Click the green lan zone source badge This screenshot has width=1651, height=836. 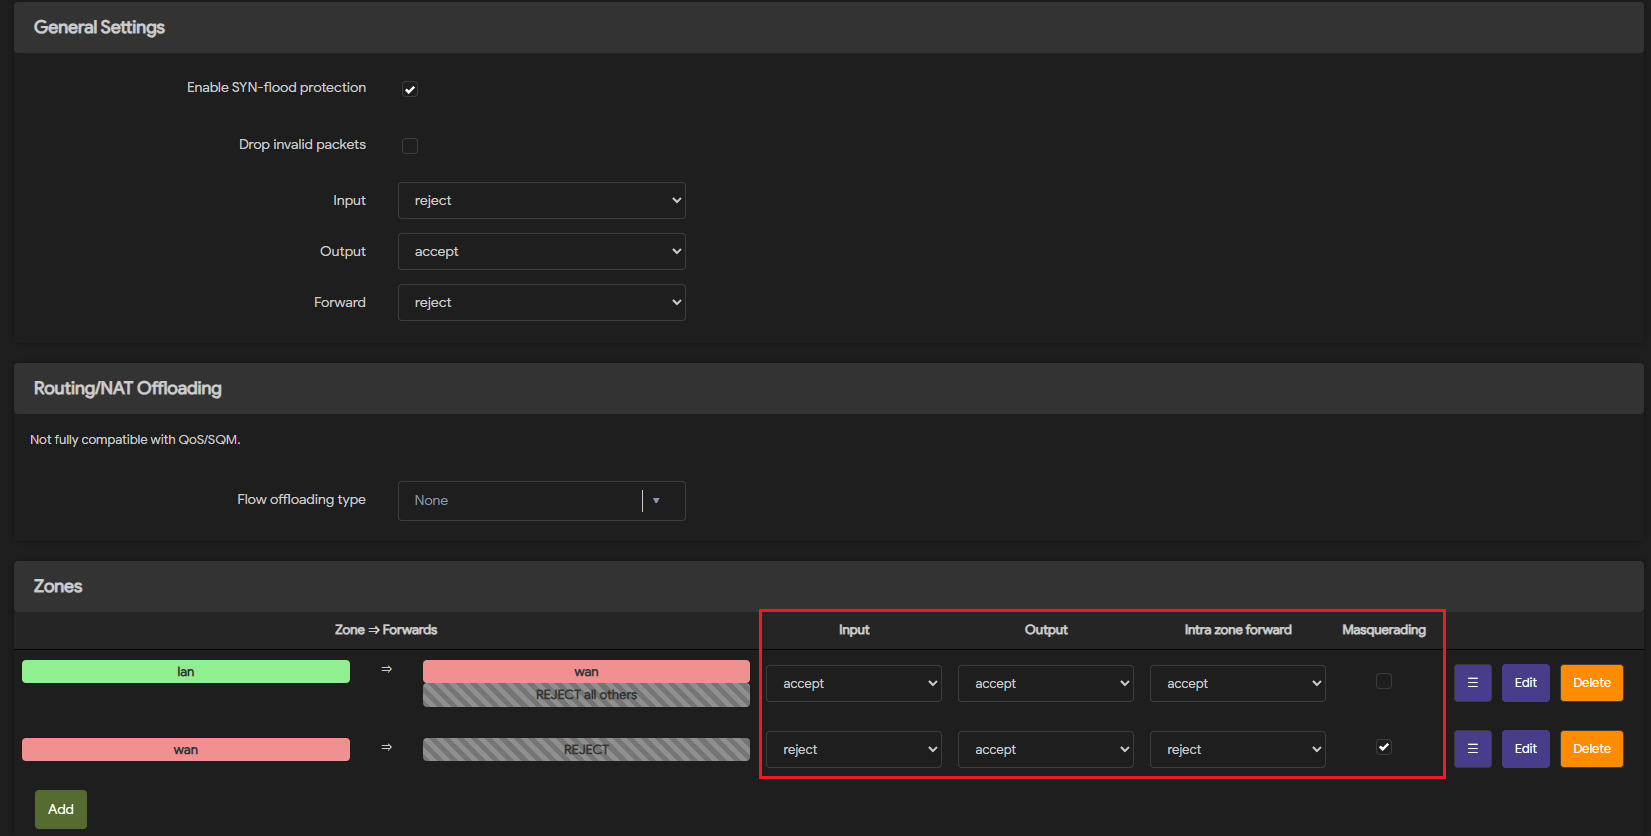[186, 671]
